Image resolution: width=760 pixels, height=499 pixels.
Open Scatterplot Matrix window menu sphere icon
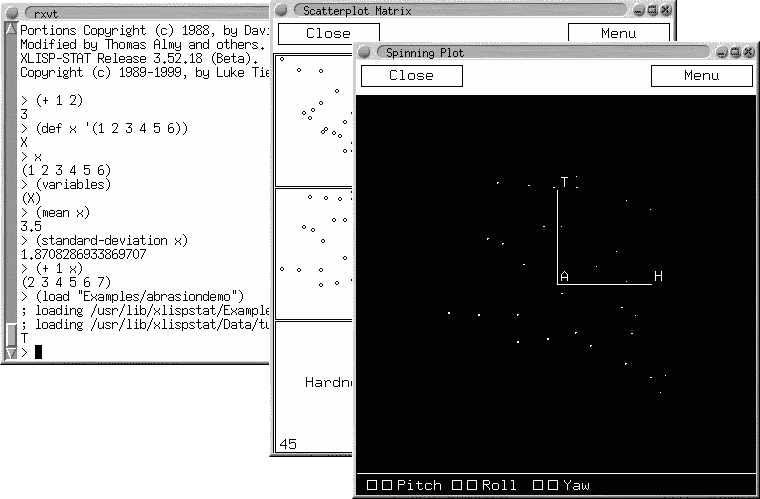point(281,10)
